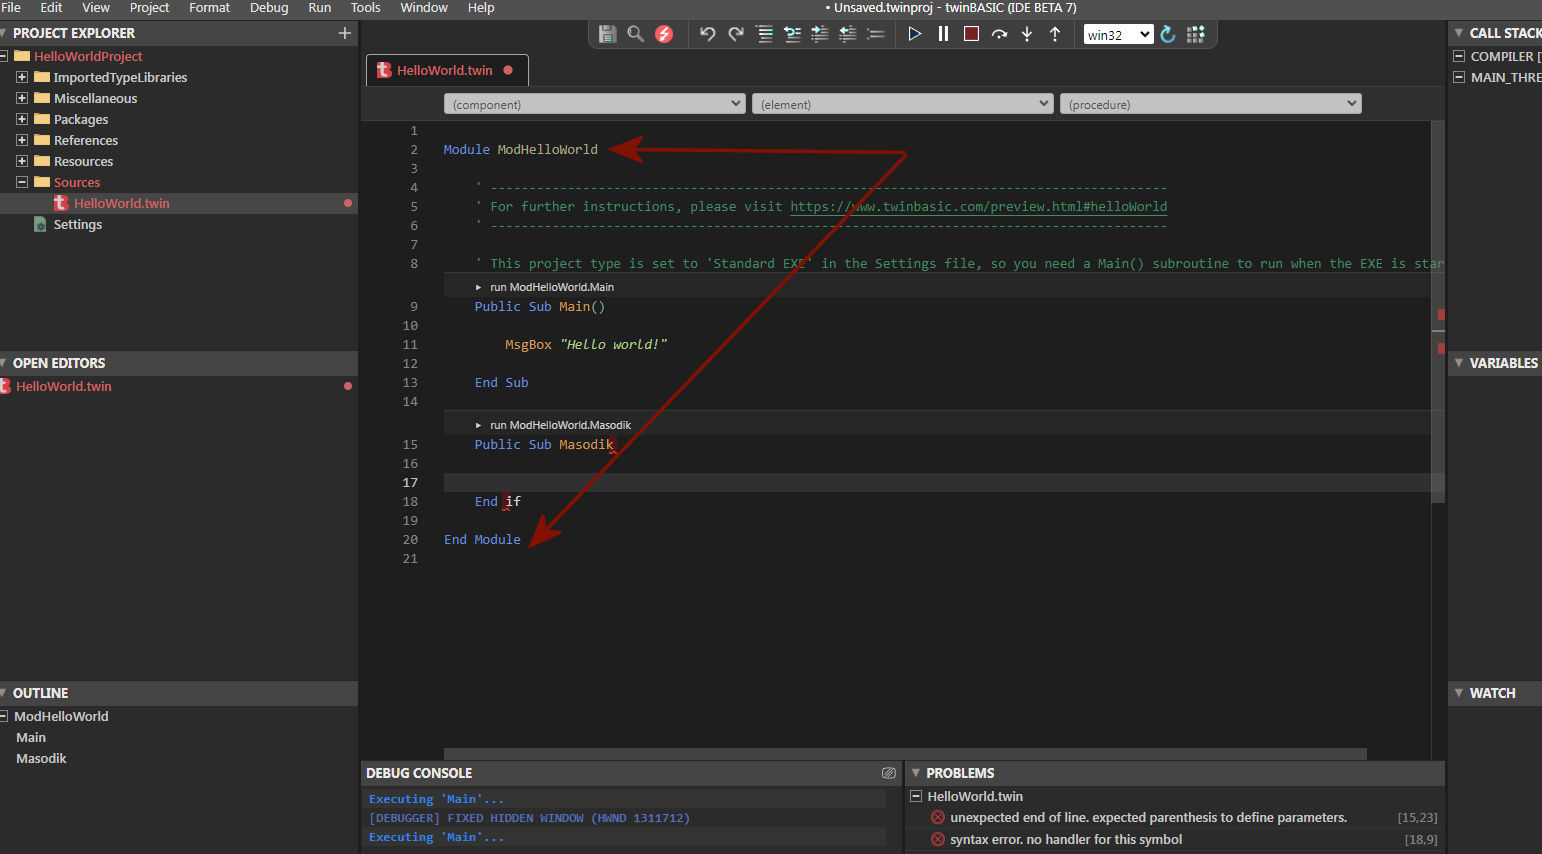Start debugging with the Run play icon
The width and height of the screenshot is (1542, 854).
click(x=914, y=33)
